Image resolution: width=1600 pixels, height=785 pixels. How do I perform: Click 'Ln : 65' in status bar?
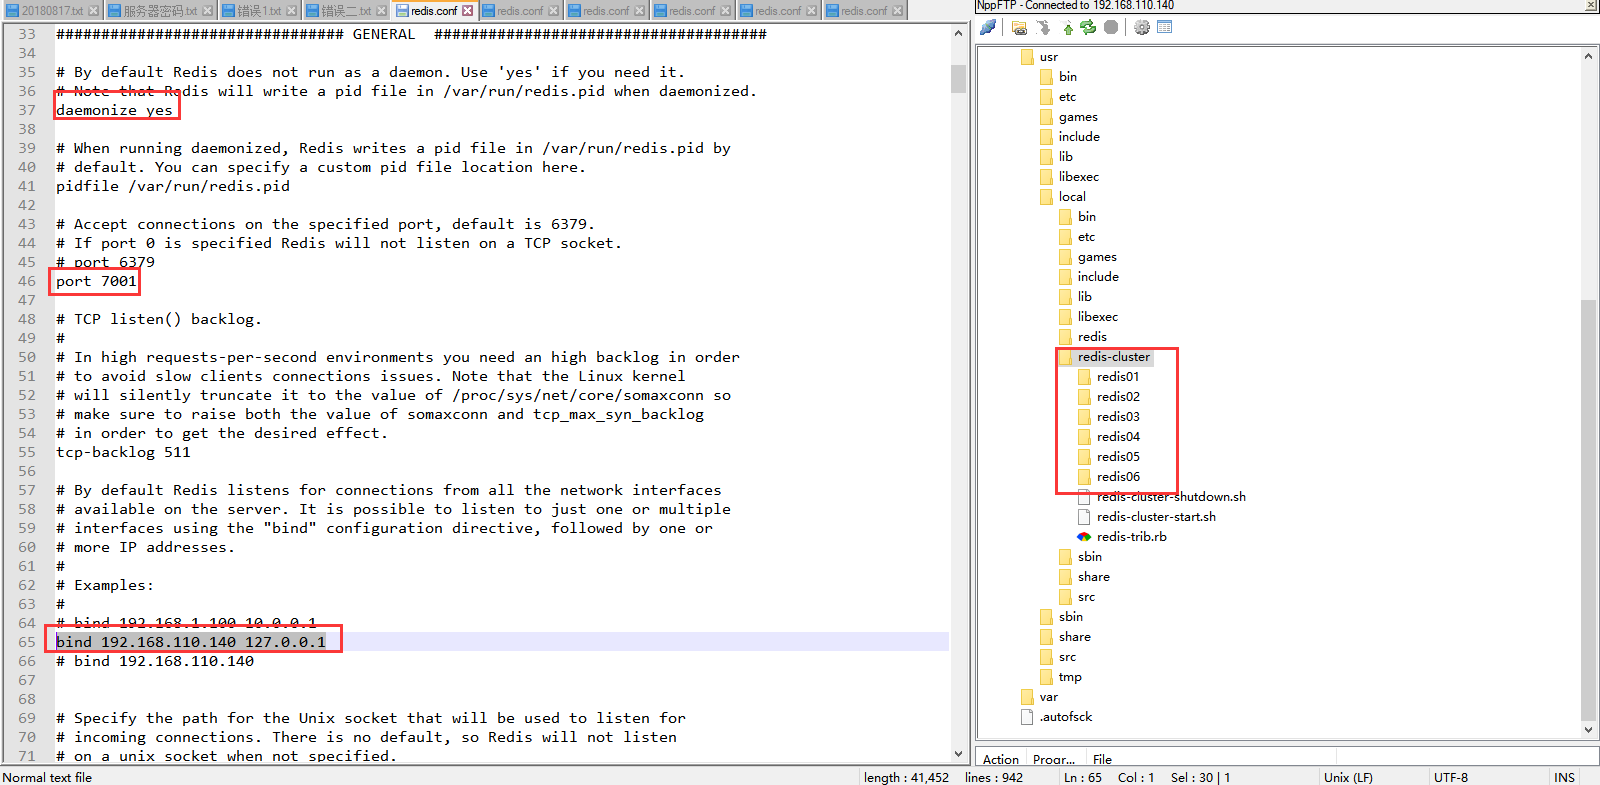[1083, 777]
